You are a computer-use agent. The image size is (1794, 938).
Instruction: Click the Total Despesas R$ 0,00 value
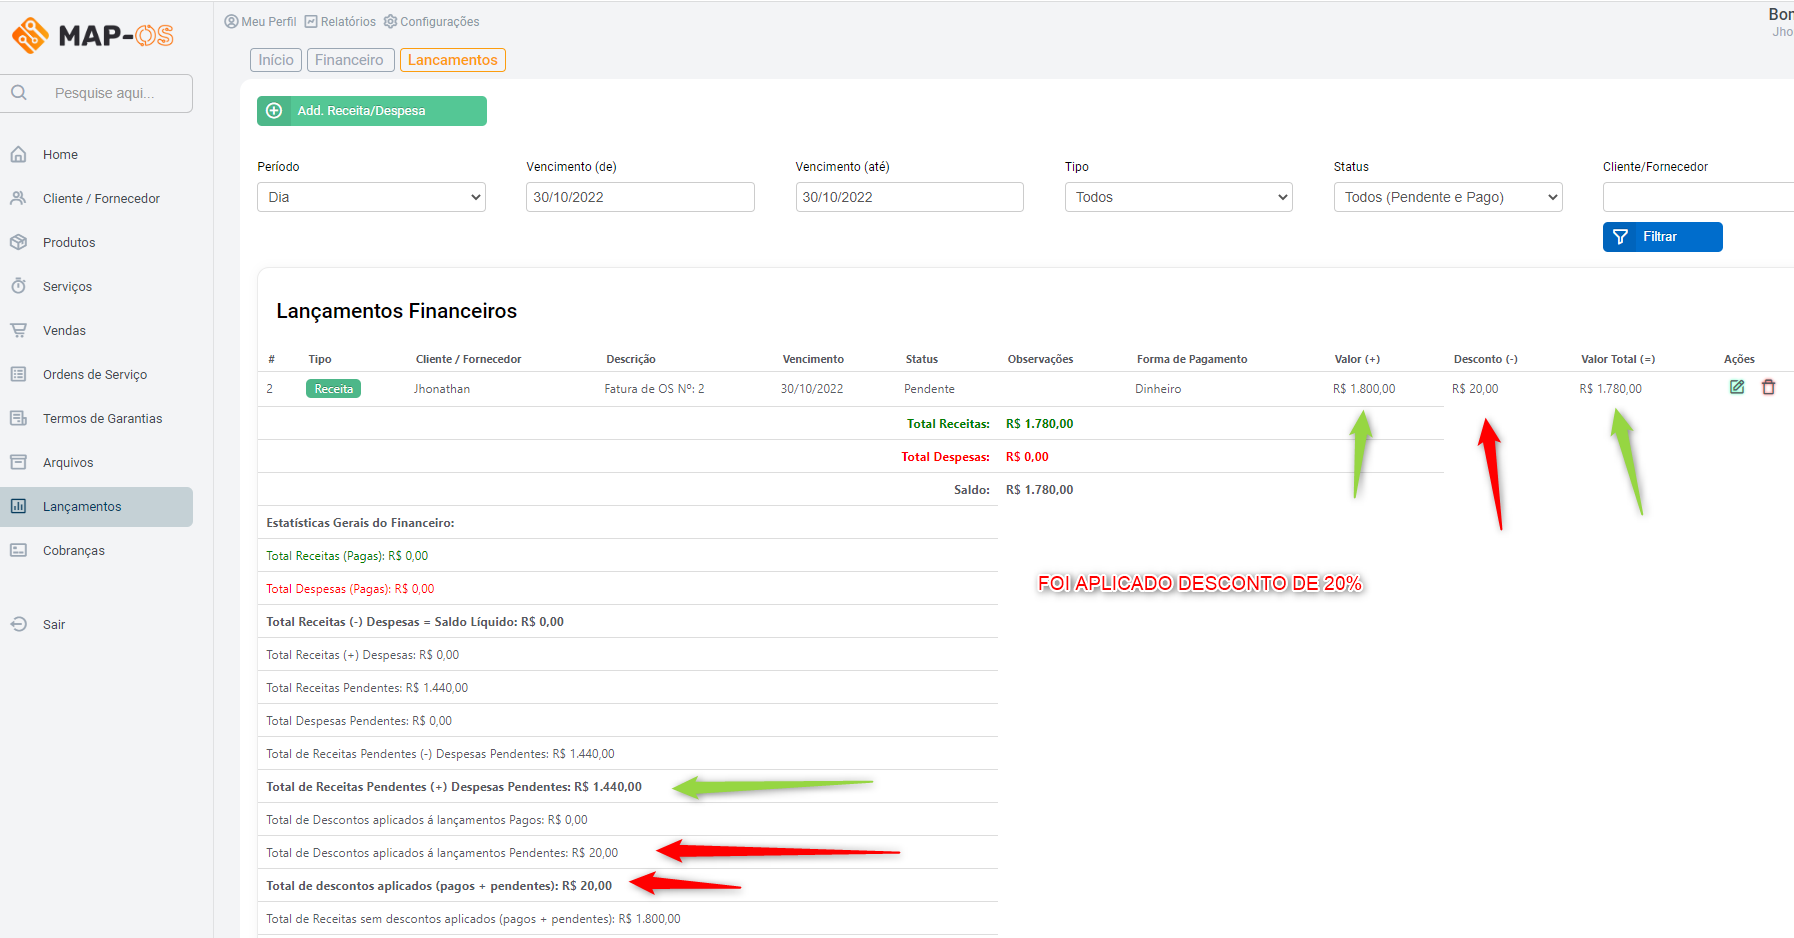[1027, 457]
